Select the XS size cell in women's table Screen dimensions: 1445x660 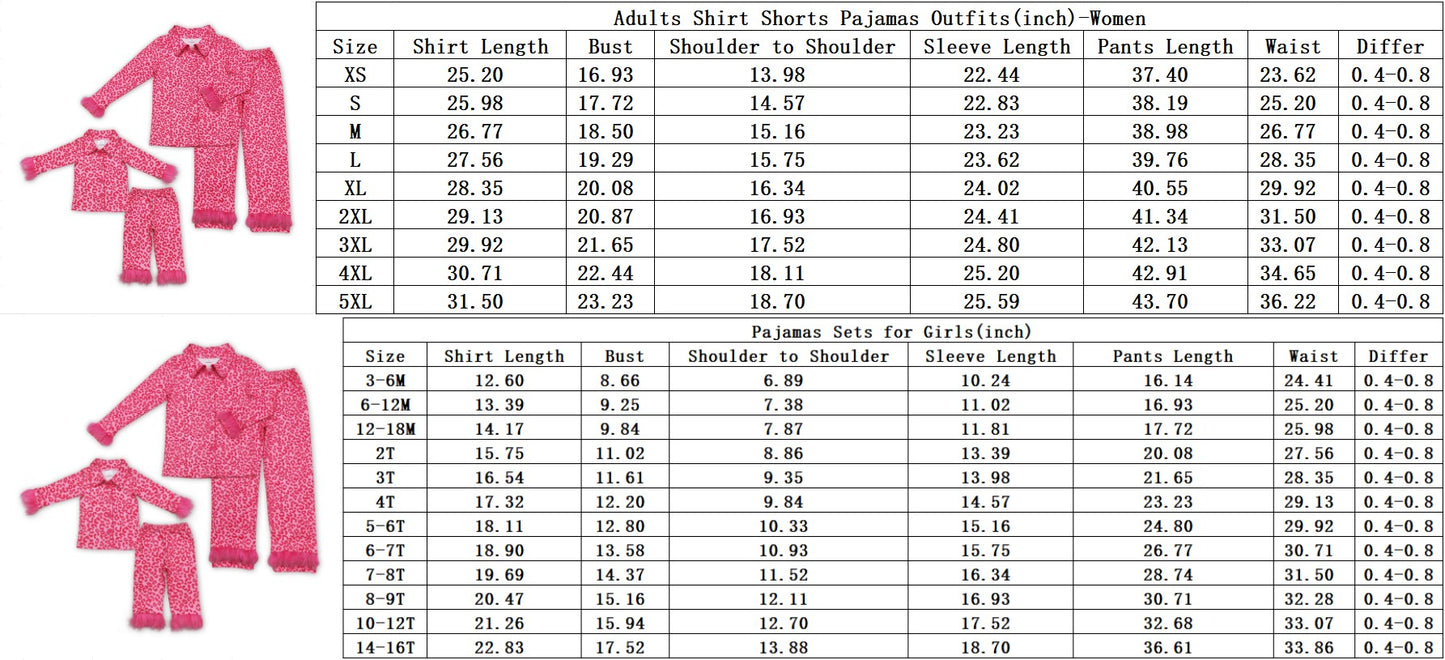355,75
